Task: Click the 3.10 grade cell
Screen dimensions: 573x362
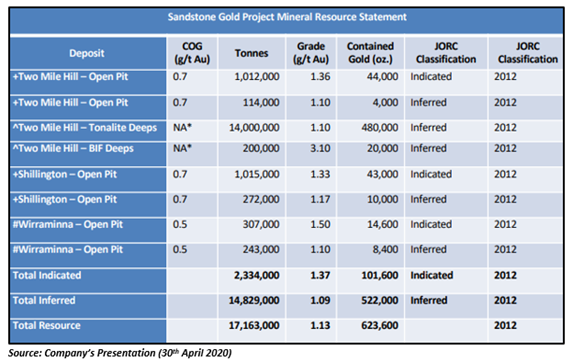Action: (x=320, y=149)
